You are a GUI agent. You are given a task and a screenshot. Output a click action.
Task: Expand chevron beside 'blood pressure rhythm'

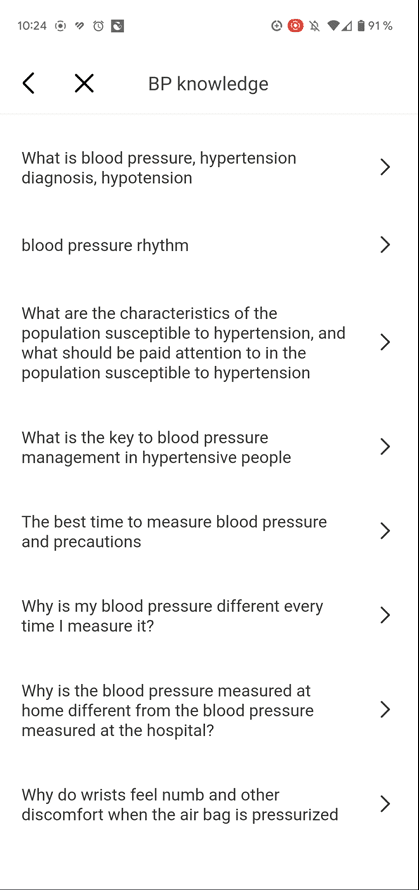[x=385, y=245]
